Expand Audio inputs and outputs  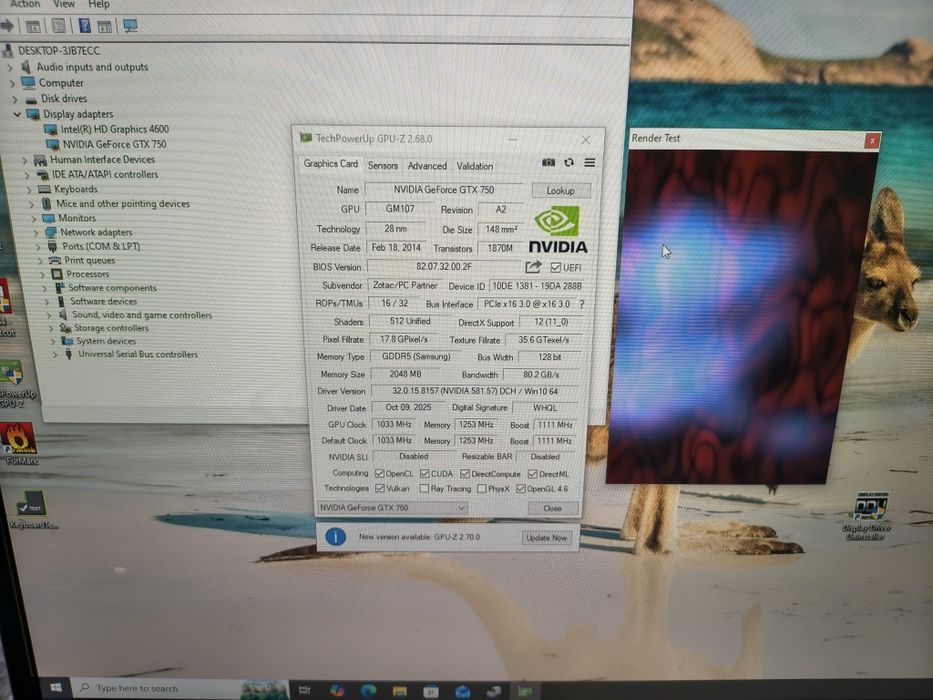tap(10, 67)
